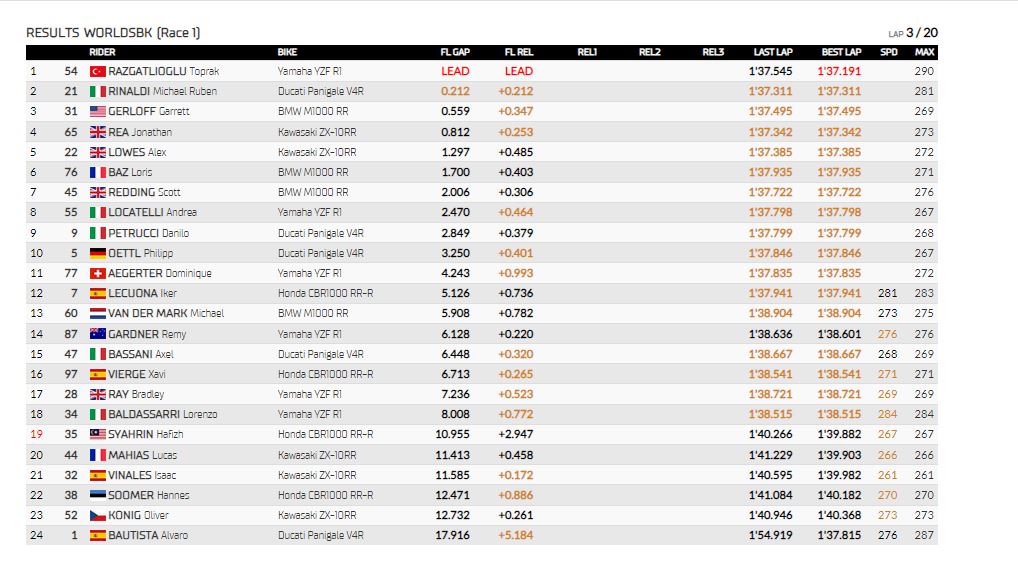Select the BEST LAP column header
The width and height of the screenshot is (1018, 562).
click(x=841, y=52)
